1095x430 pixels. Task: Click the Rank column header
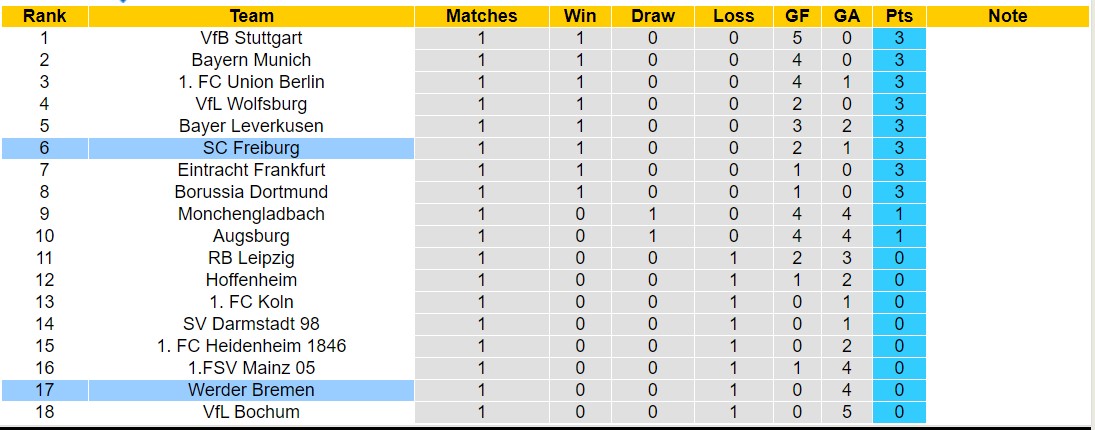point(44,16)
